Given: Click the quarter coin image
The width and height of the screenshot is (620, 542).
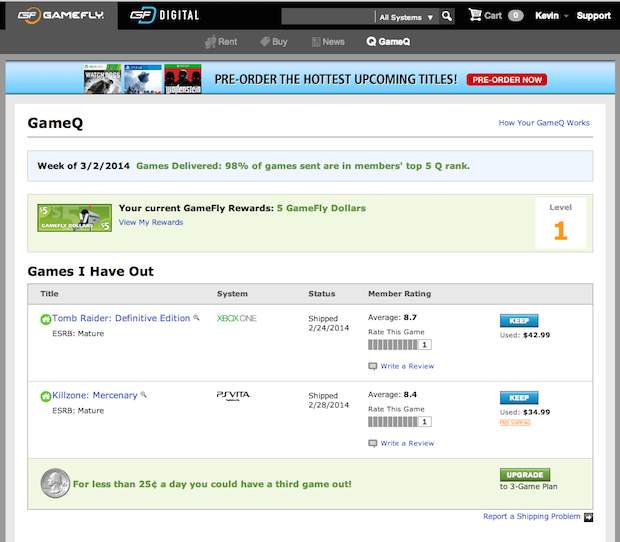Looking at the screenshot, I should click(55, 483).
